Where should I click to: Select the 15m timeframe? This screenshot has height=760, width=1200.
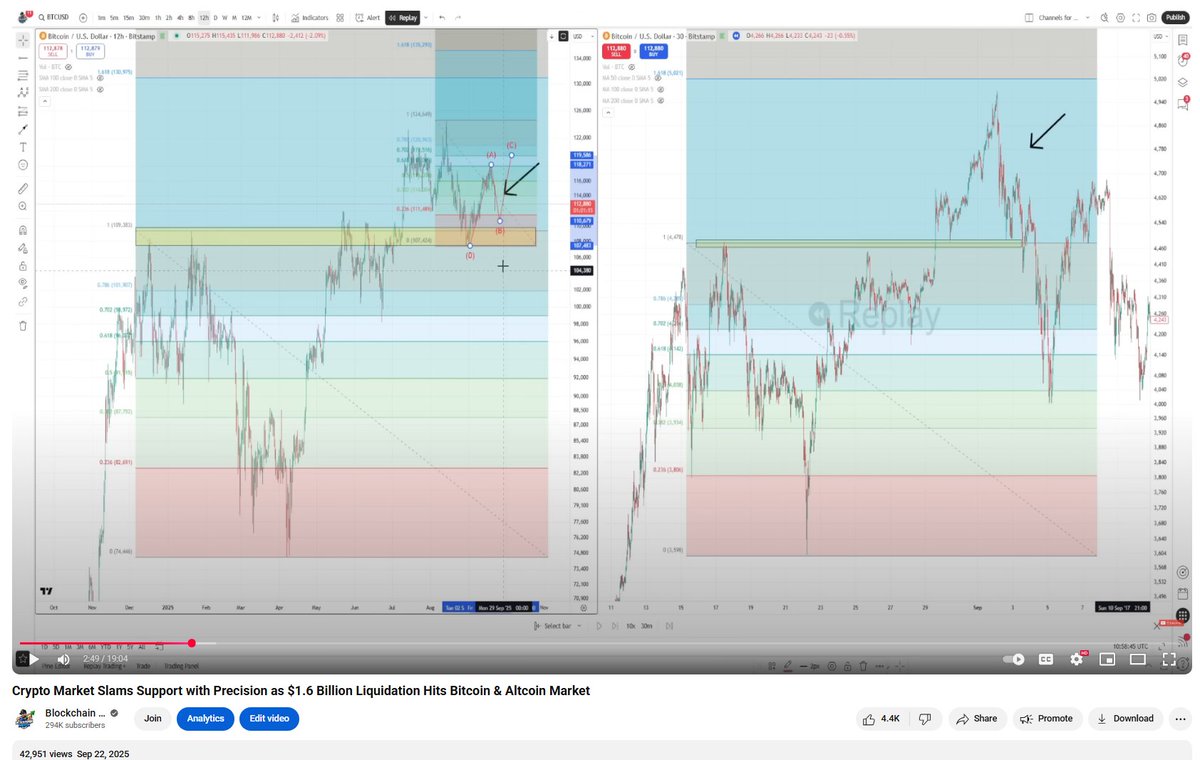[130, 17]
